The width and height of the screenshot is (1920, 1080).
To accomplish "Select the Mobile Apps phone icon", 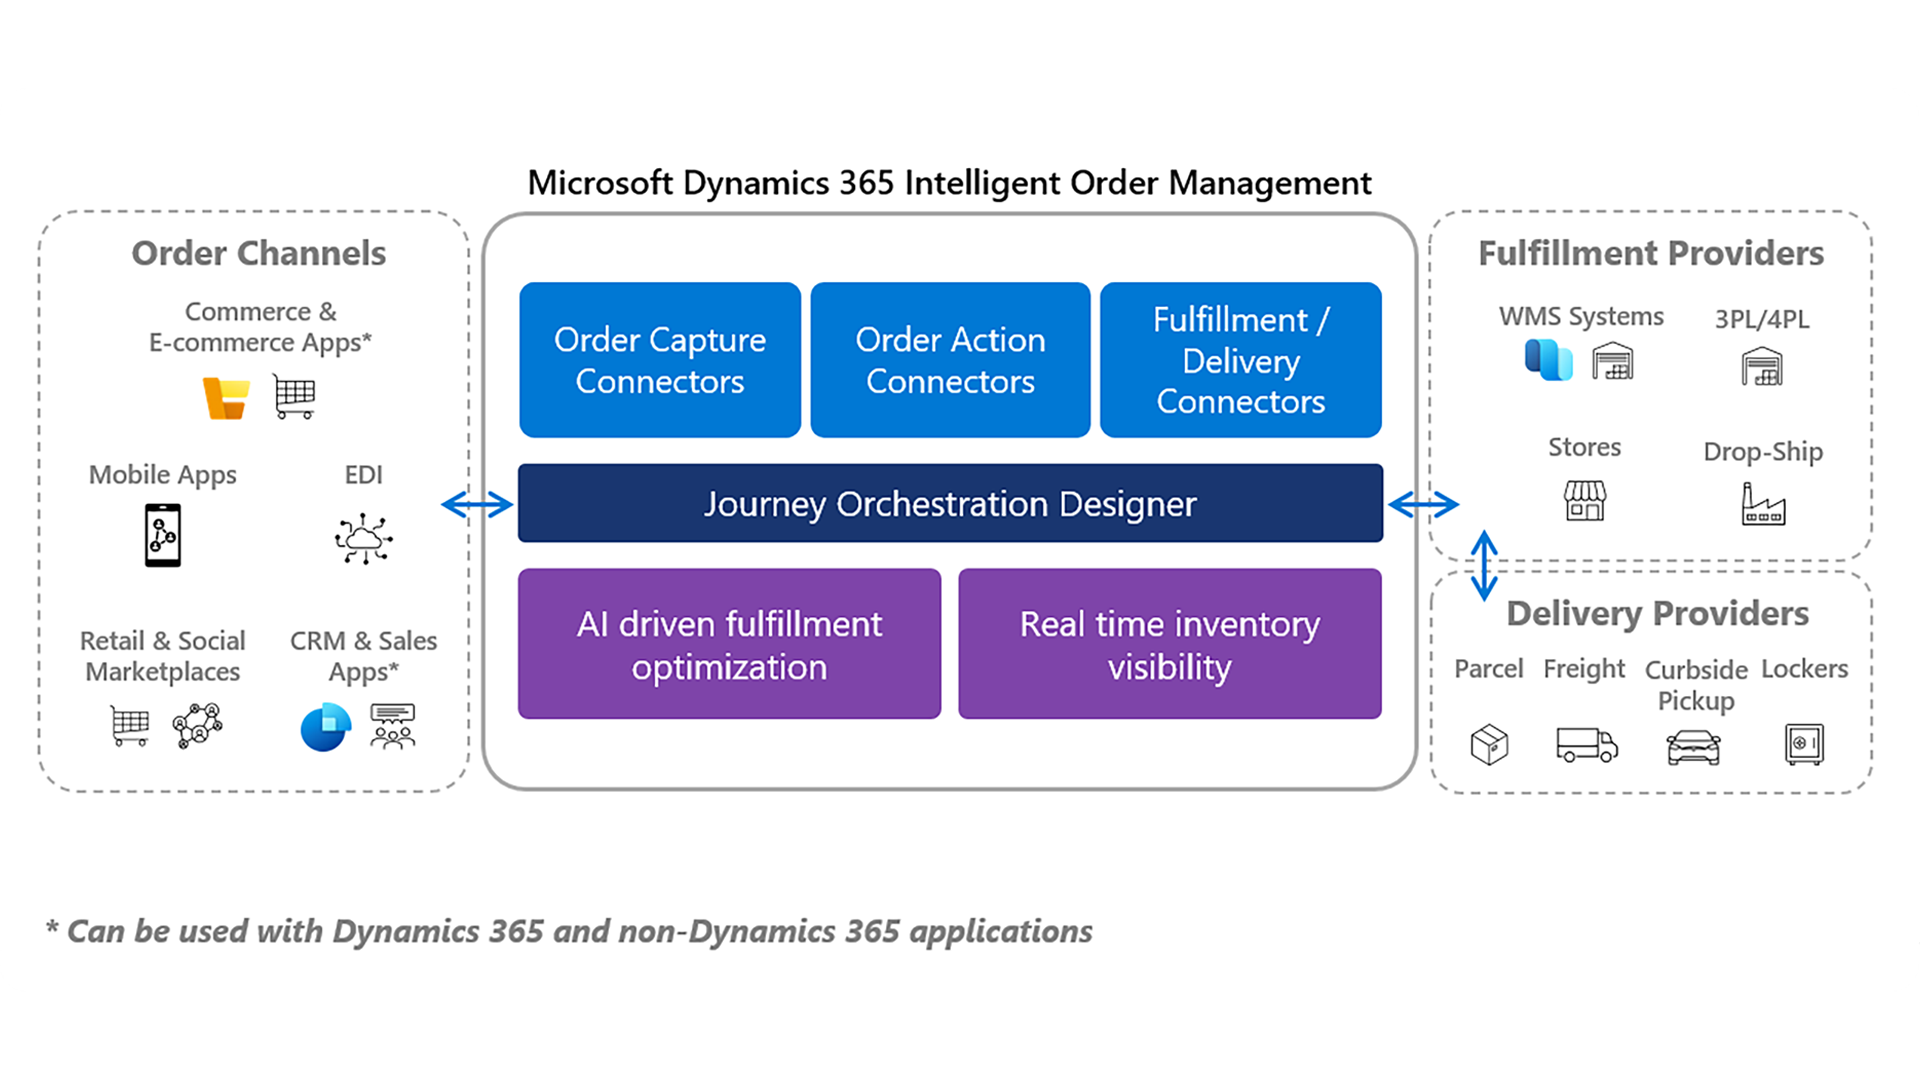I will click(x=162, y=535).
